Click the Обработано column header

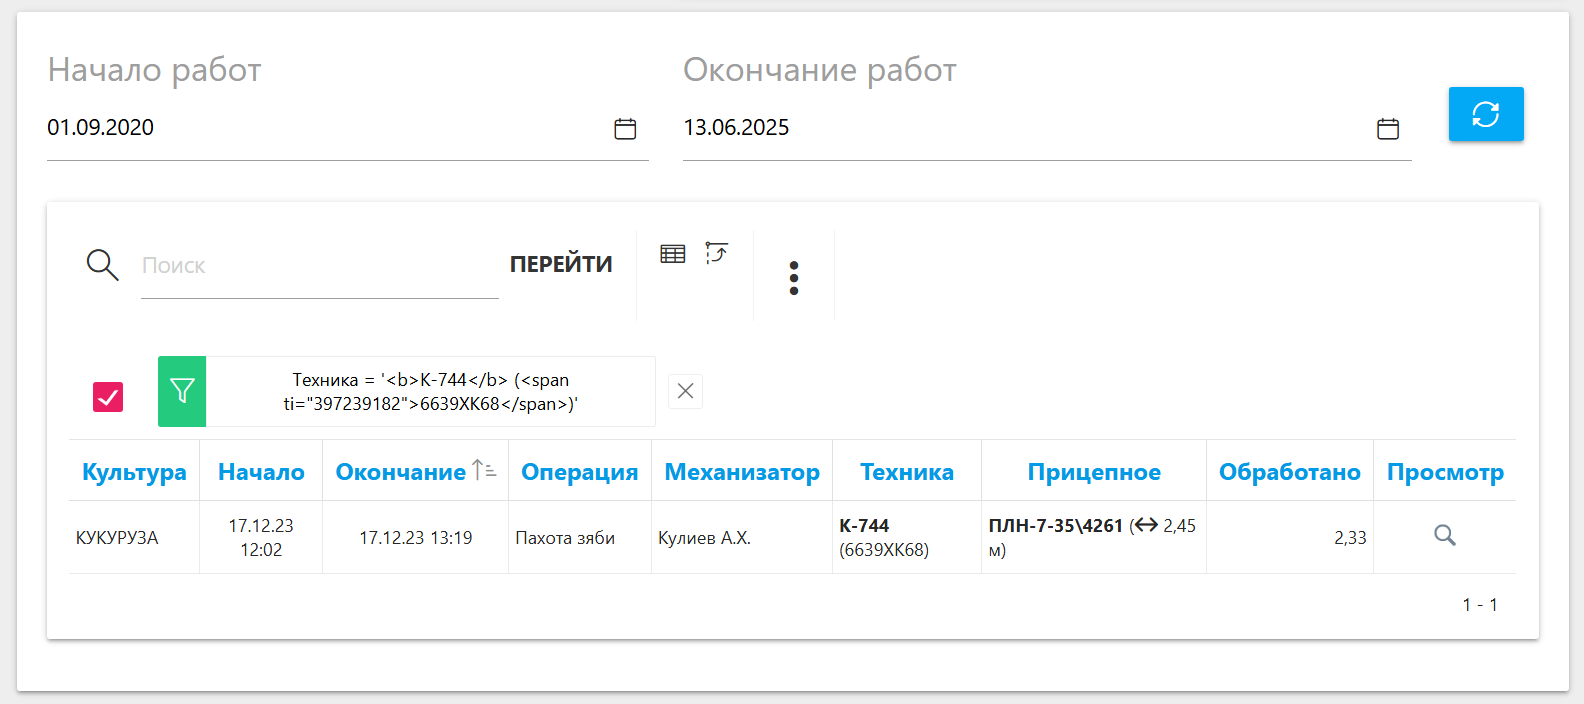[1289, 472]
